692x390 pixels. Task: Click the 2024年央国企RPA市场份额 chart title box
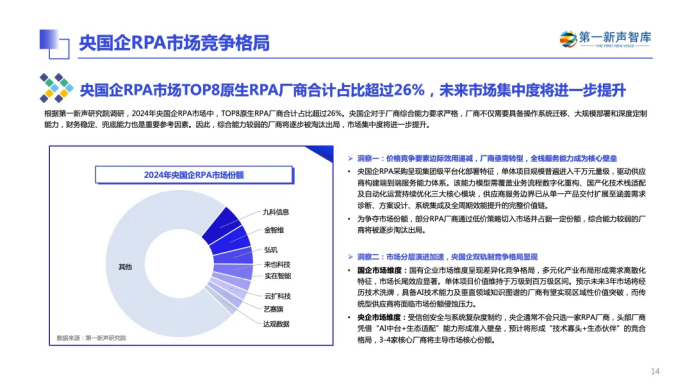click(194, 175)
